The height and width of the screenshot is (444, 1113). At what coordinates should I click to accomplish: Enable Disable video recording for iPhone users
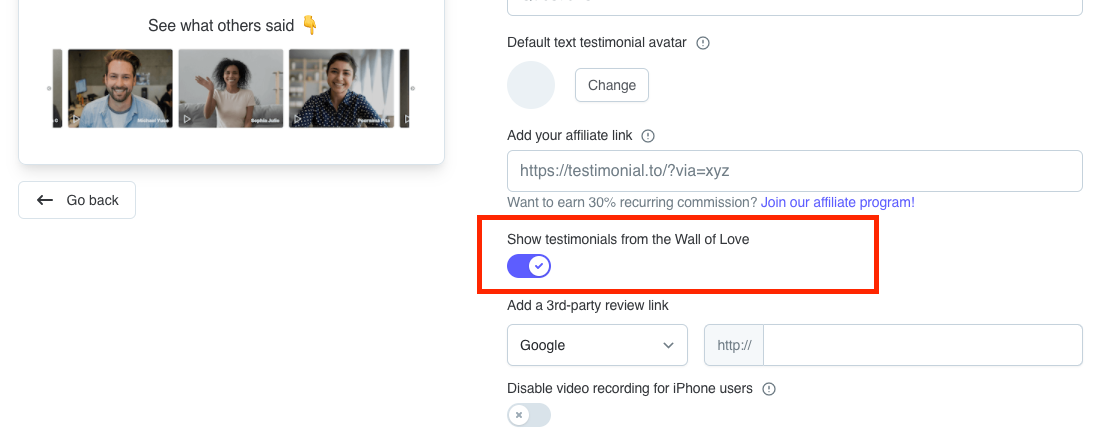coord(529,415)
